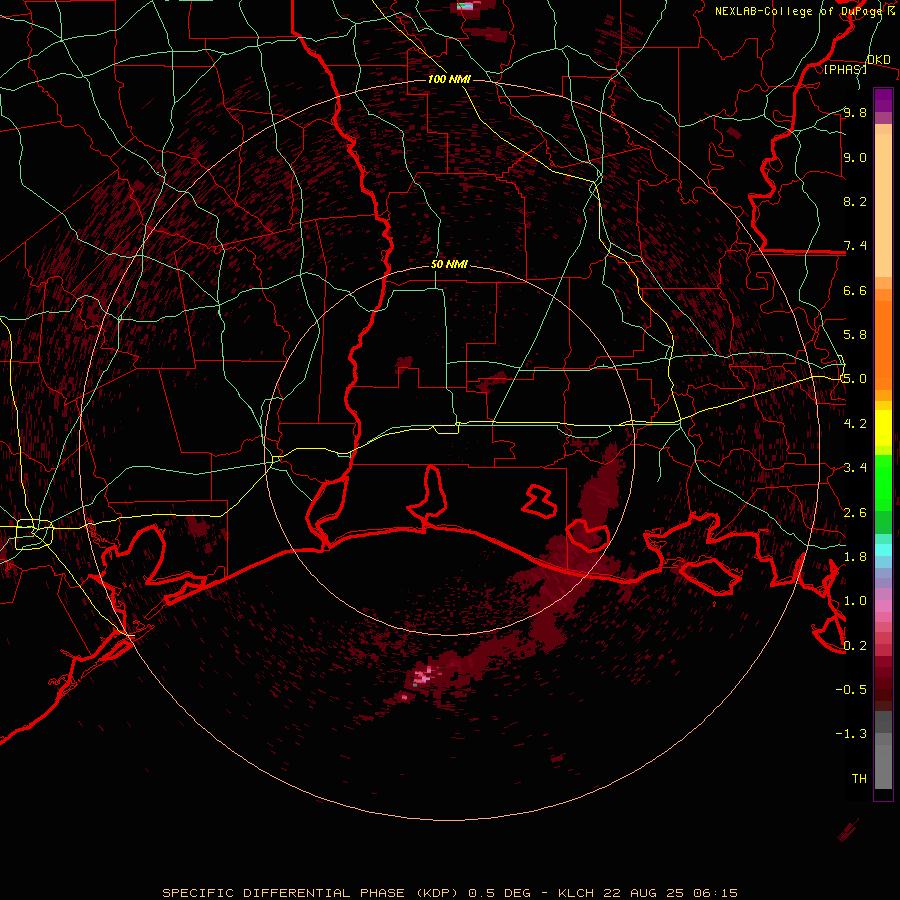Click the -0.5 scale value

click(851, 690)
